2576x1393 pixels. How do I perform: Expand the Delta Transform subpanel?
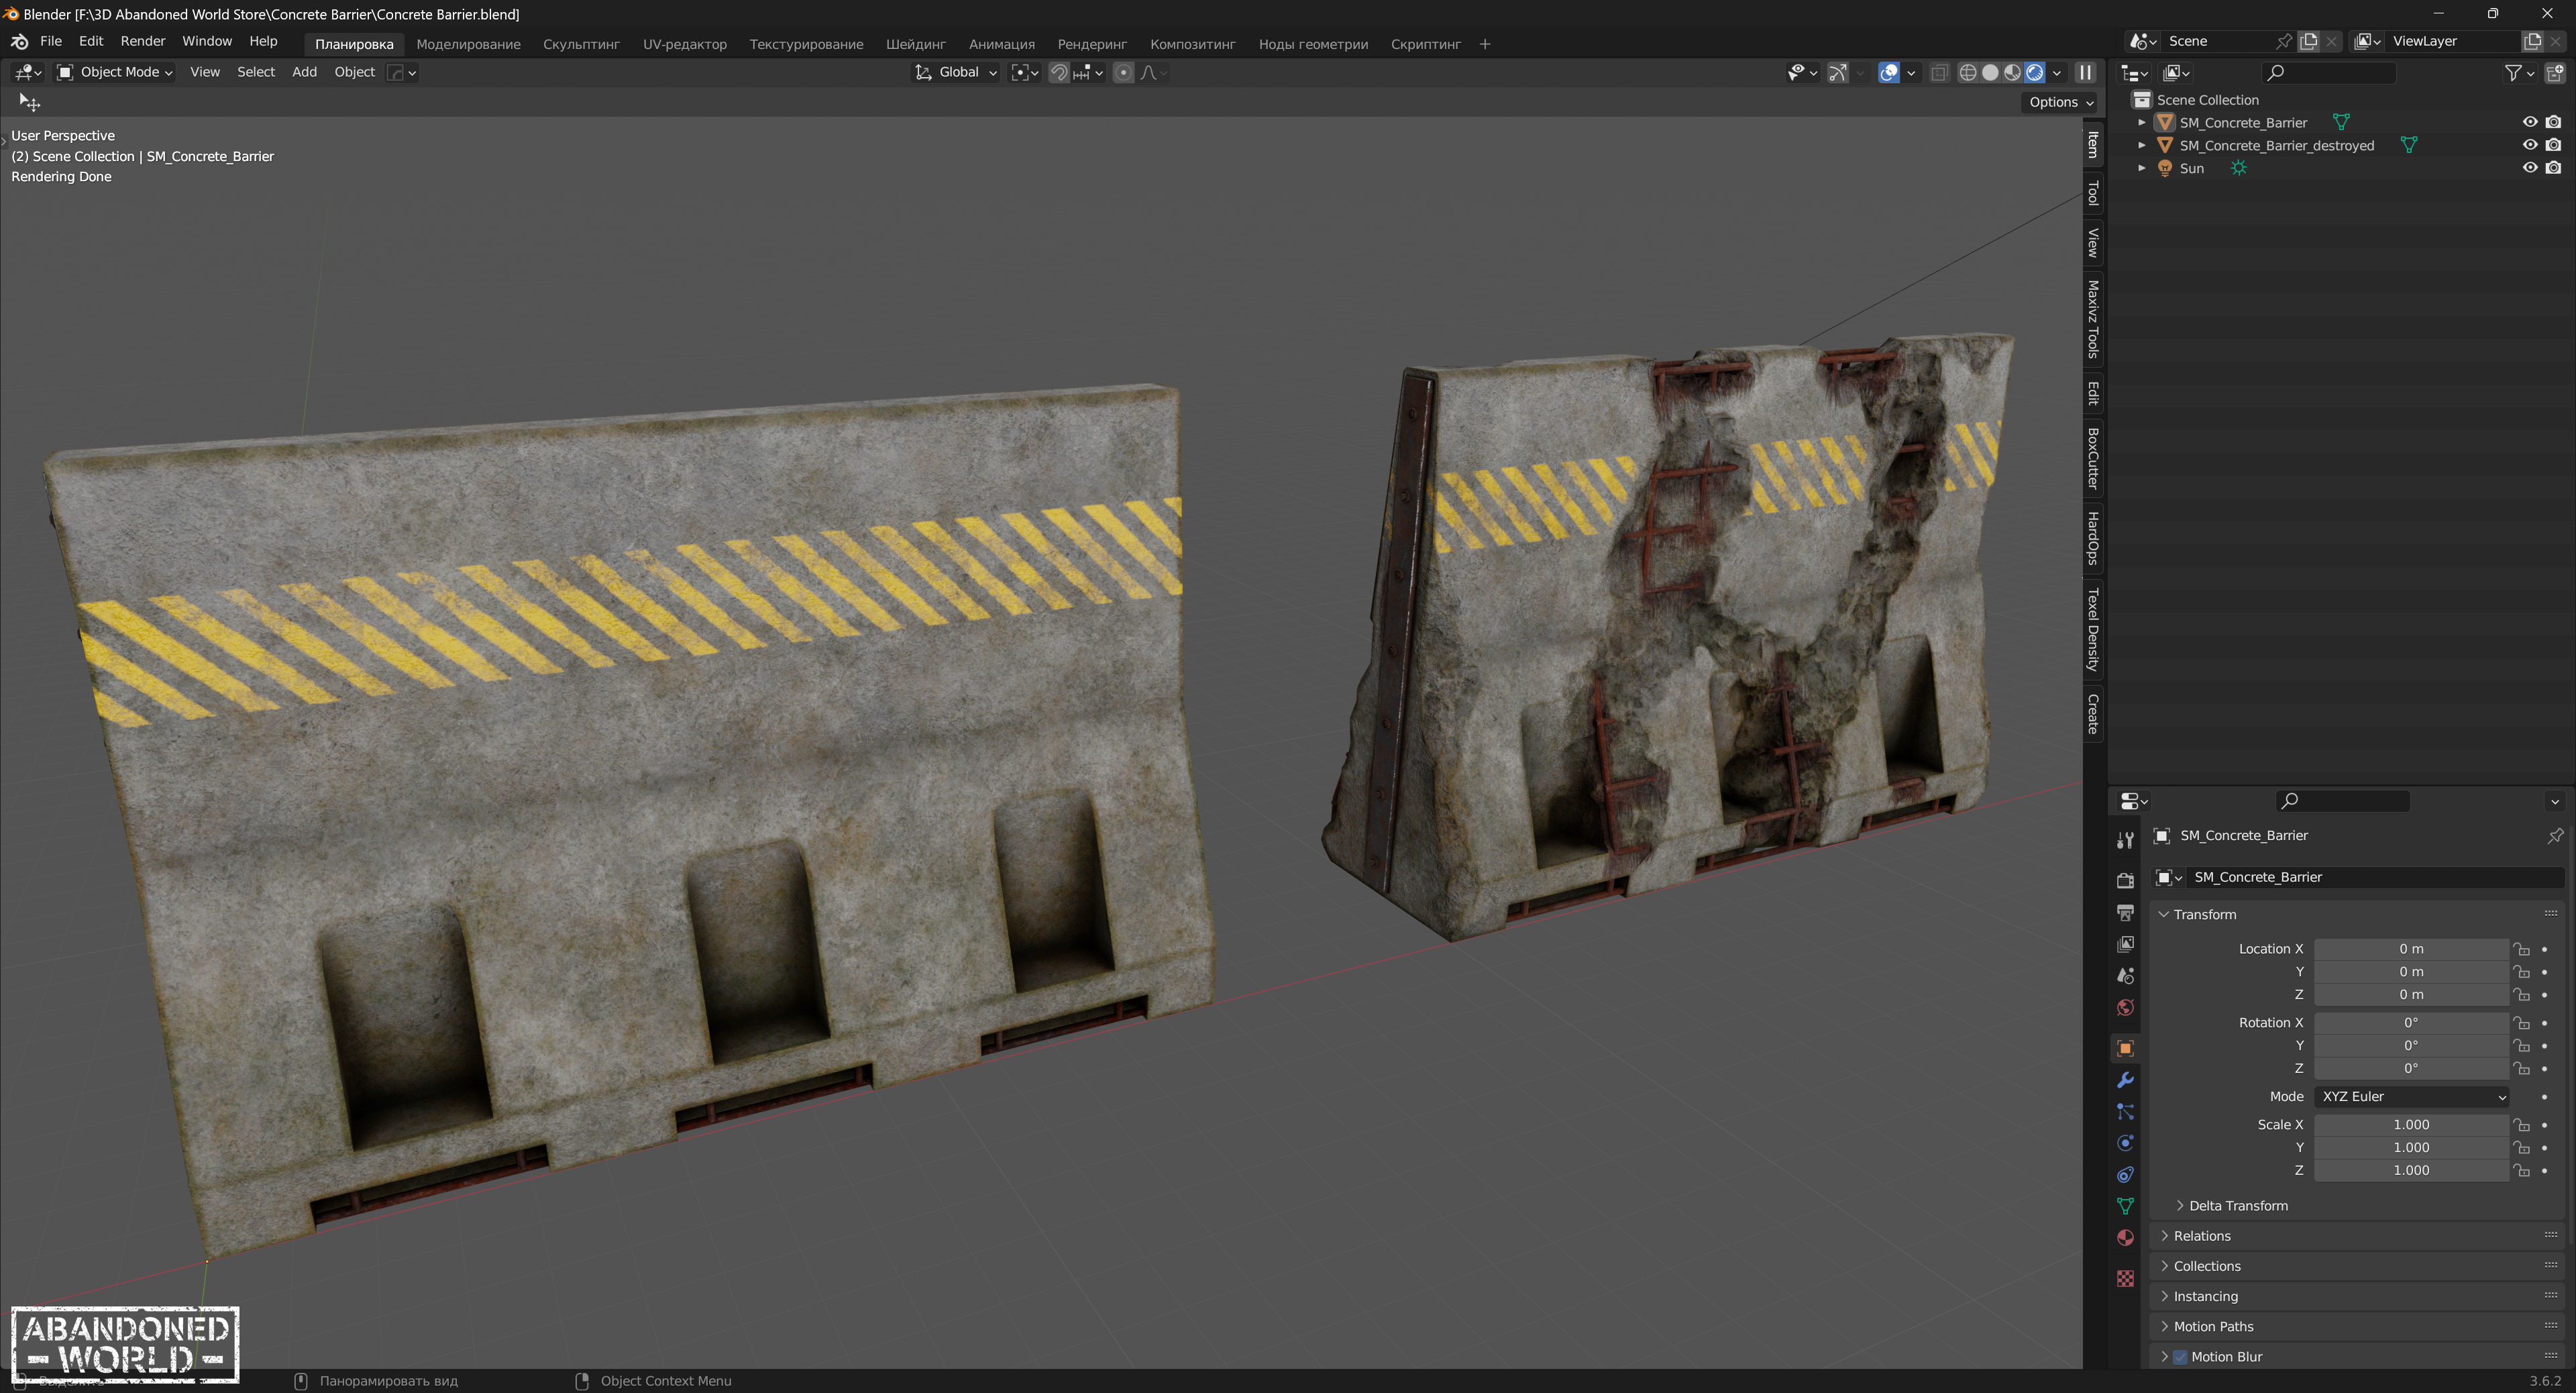click(2180, 1206)
